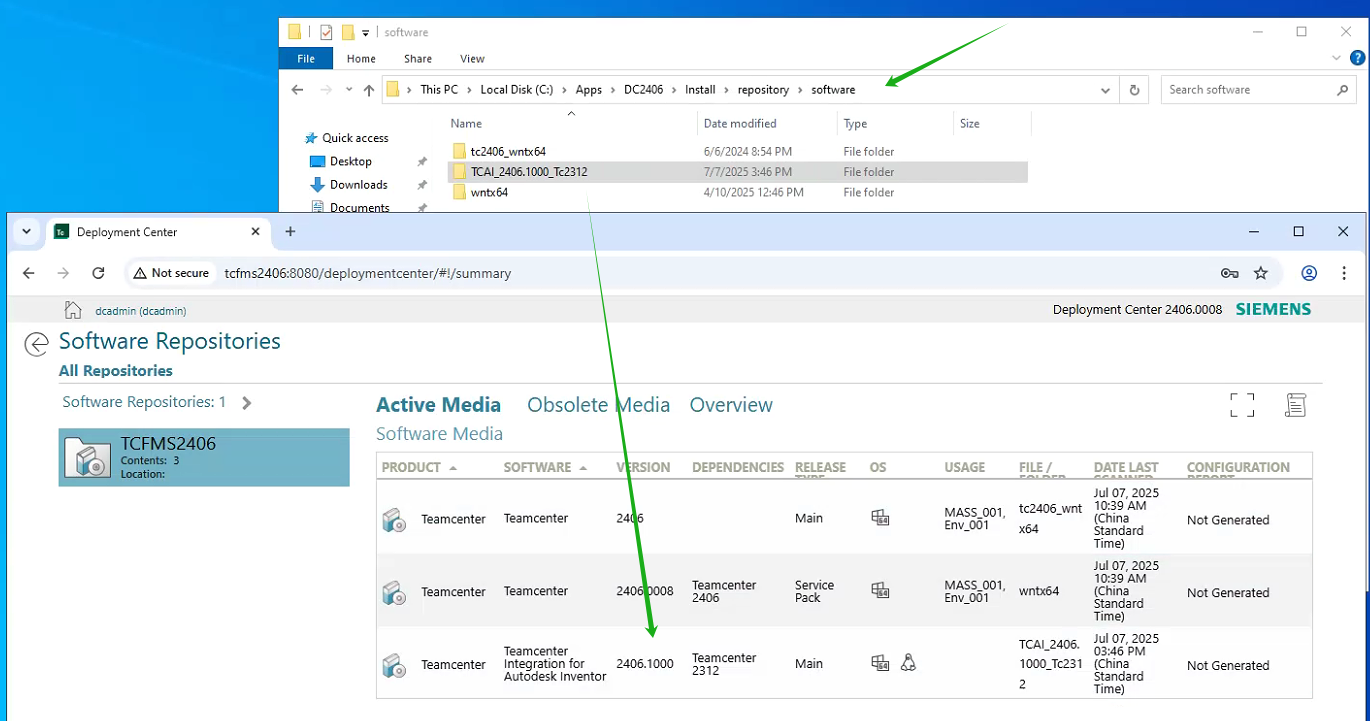
Task: Click the Windows OS icon in the 2406 row
Action: click(x=880, y=517)
